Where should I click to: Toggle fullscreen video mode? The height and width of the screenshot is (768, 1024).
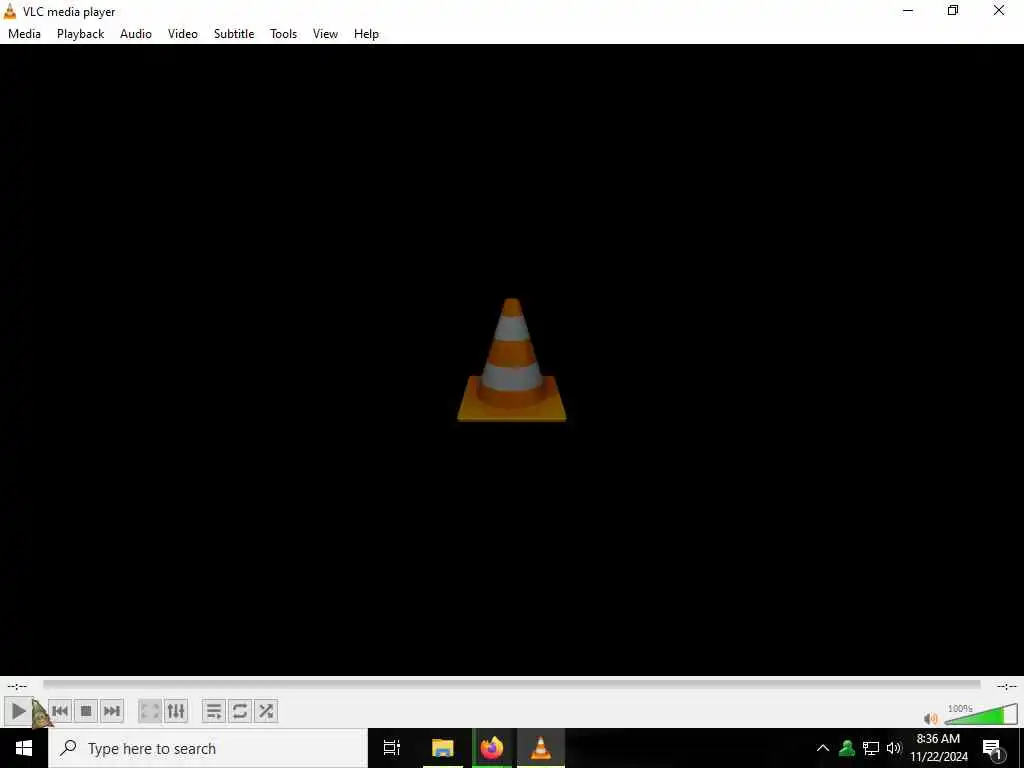click(x=150, y=711)
